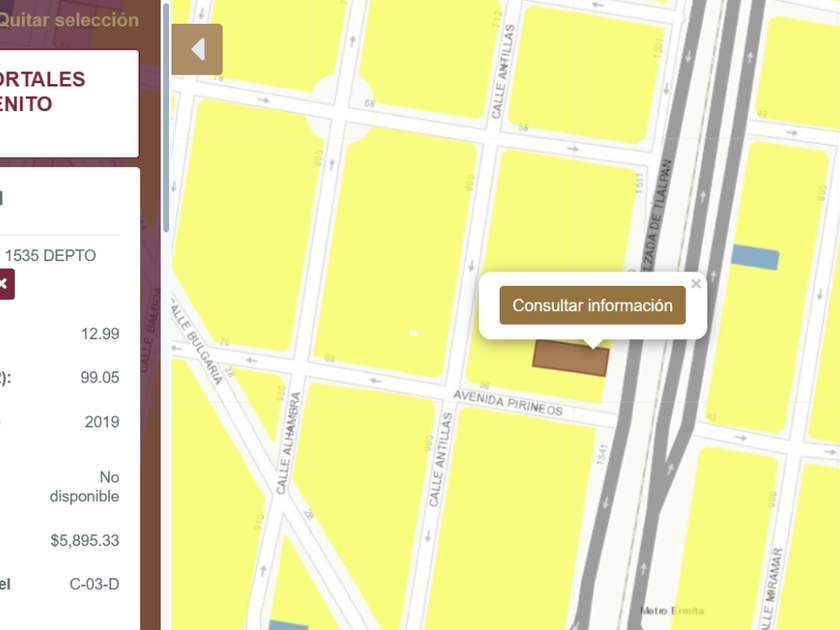Click the Metro Ermita label
The image size is (840, 630).
672,611
